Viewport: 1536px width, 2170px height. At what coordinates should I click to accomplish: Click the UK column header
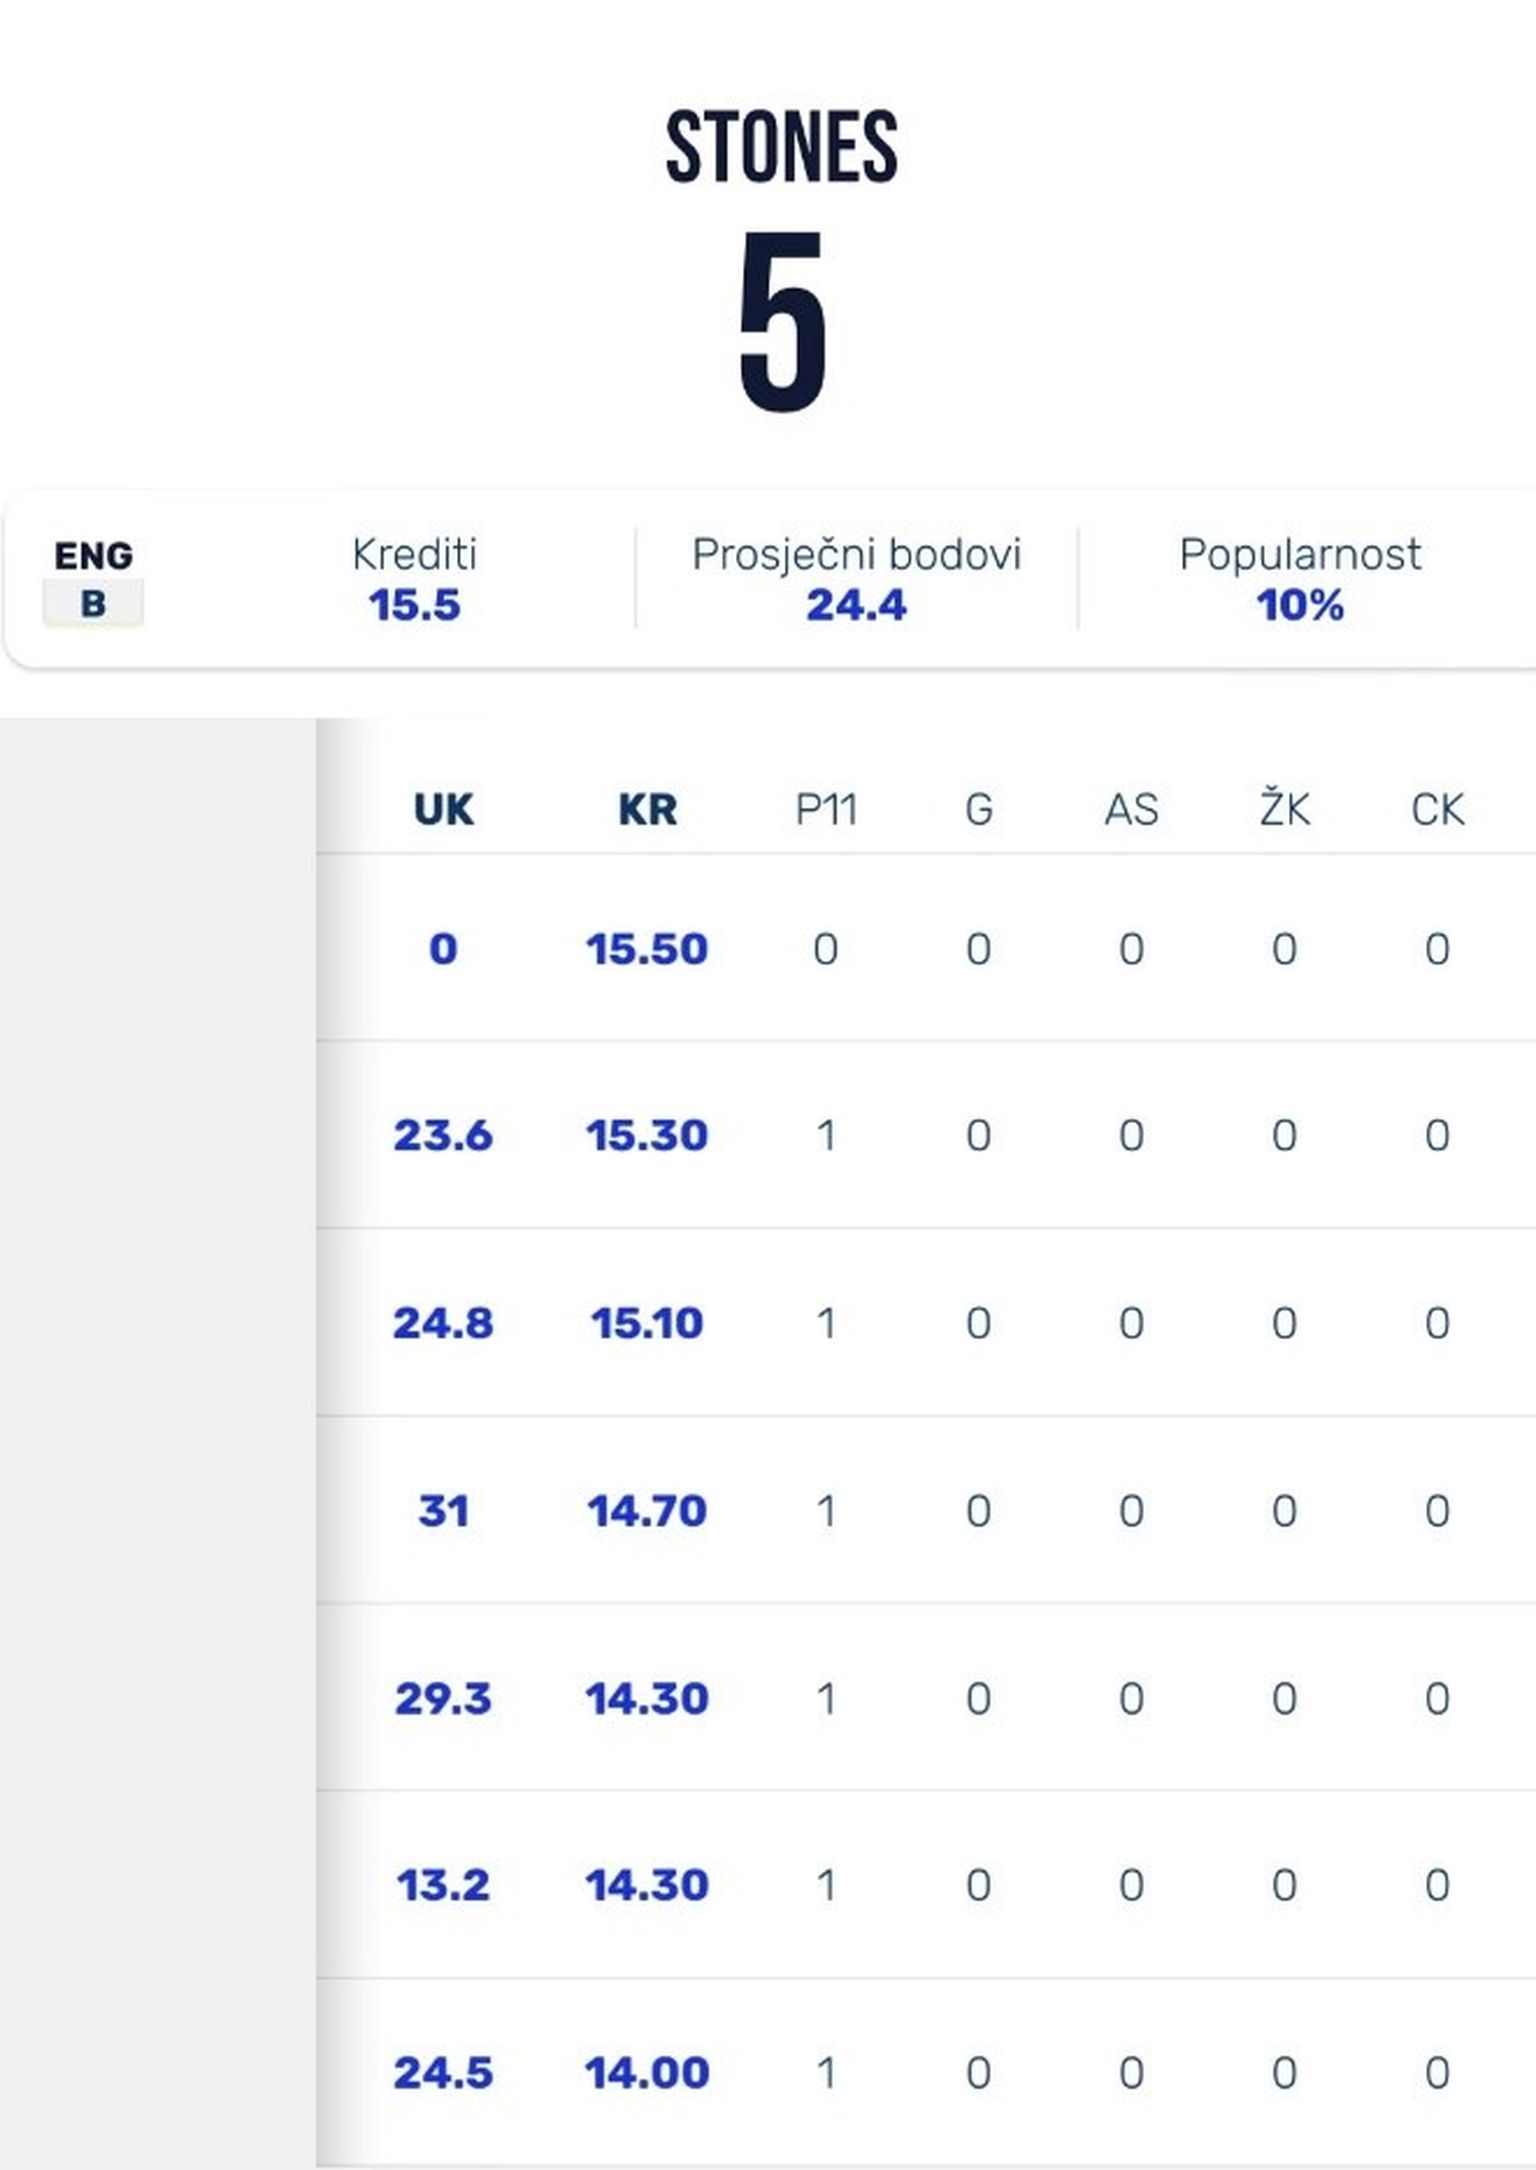point(443,809)
